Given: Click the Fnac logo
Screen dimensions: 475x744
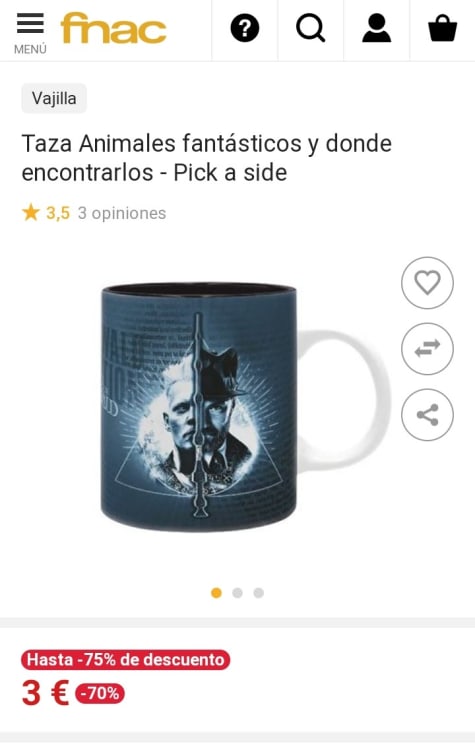Looking at the screenshot, I should point(113,28).
